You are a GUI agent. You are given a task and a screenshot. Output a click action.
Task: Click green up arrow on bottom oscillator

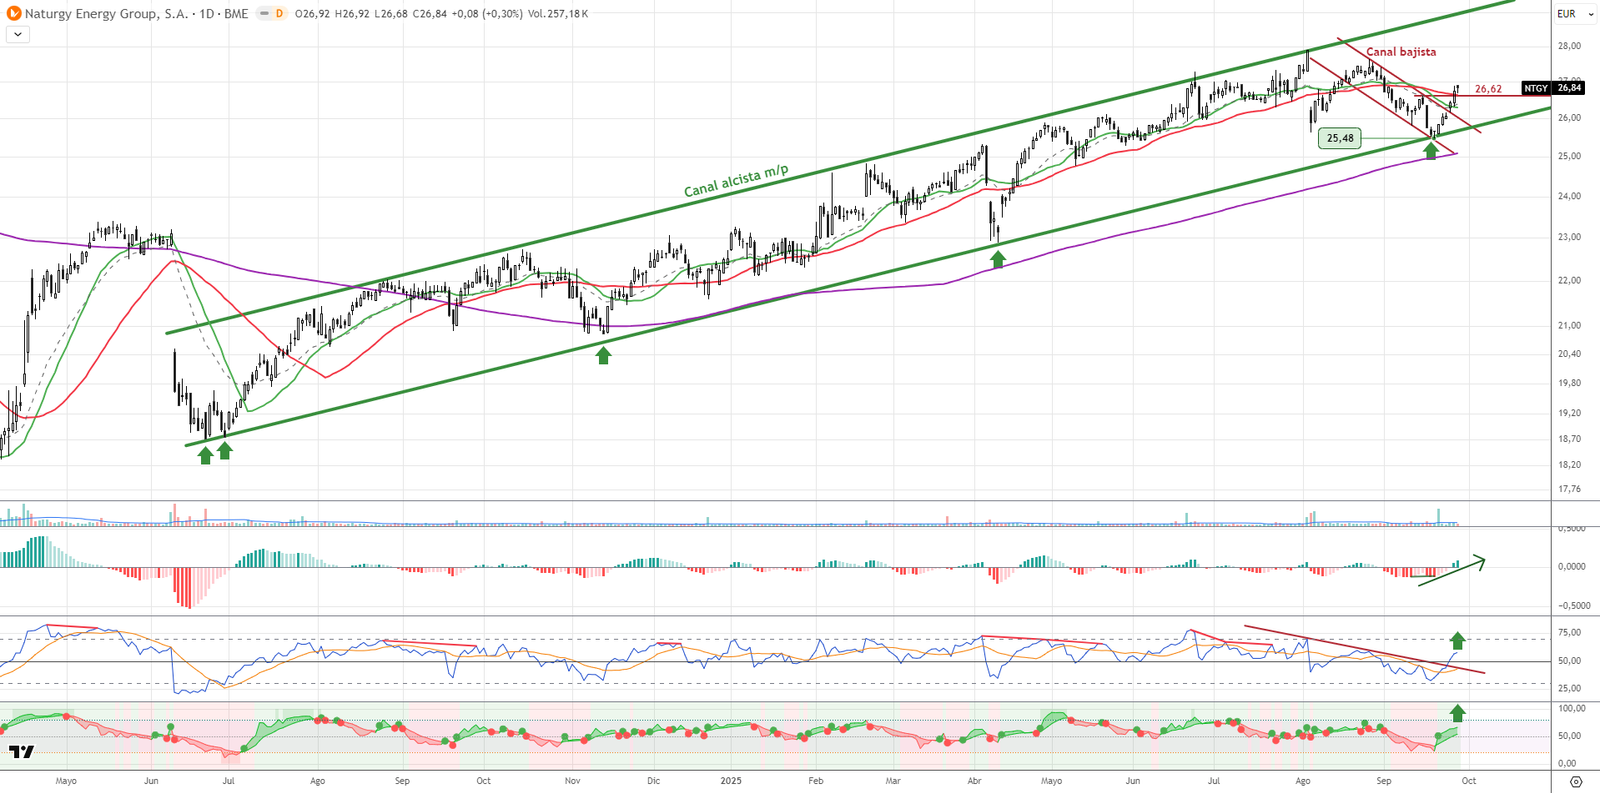coord(1458,713)
